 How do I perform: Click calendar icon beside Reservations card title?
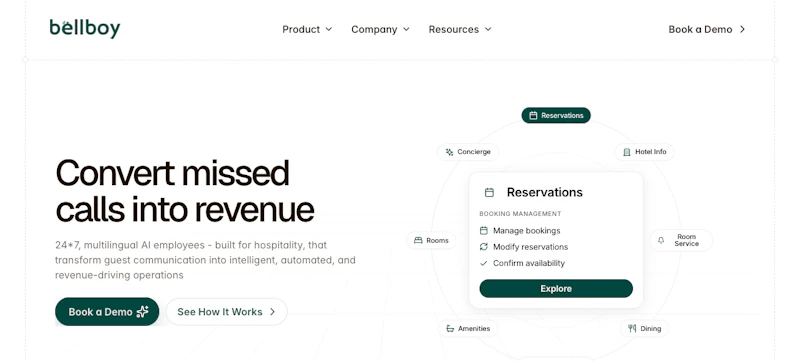pyautogui.click(x=489, y=192)
